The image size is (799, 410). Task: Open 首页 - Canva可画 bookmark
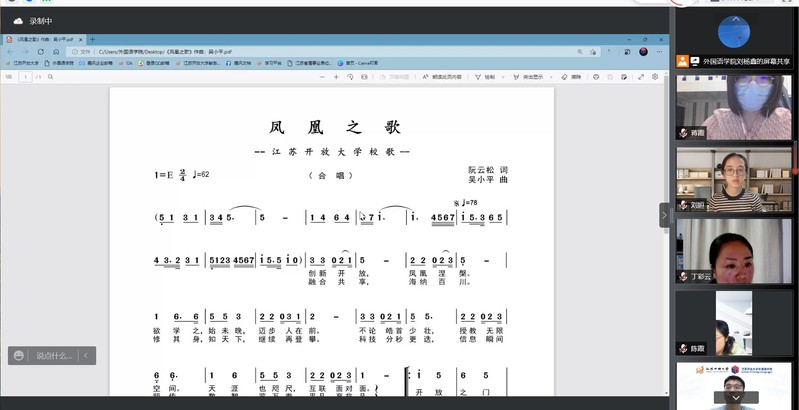(358, 63)
